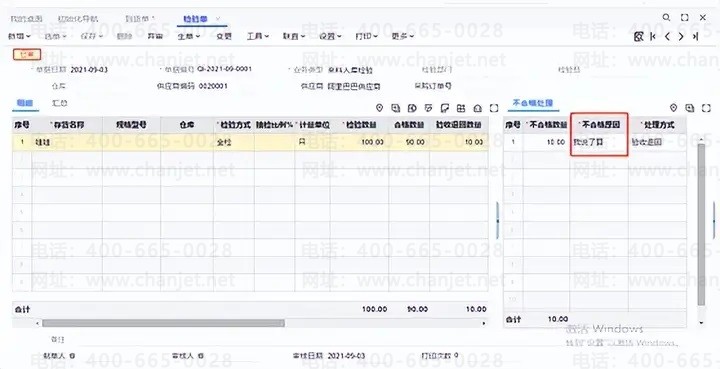Image resolution: width=720 pixels, height=369 pixels.
Task: Switch to the 初始化导航 tab
Action: coord(78,19)
